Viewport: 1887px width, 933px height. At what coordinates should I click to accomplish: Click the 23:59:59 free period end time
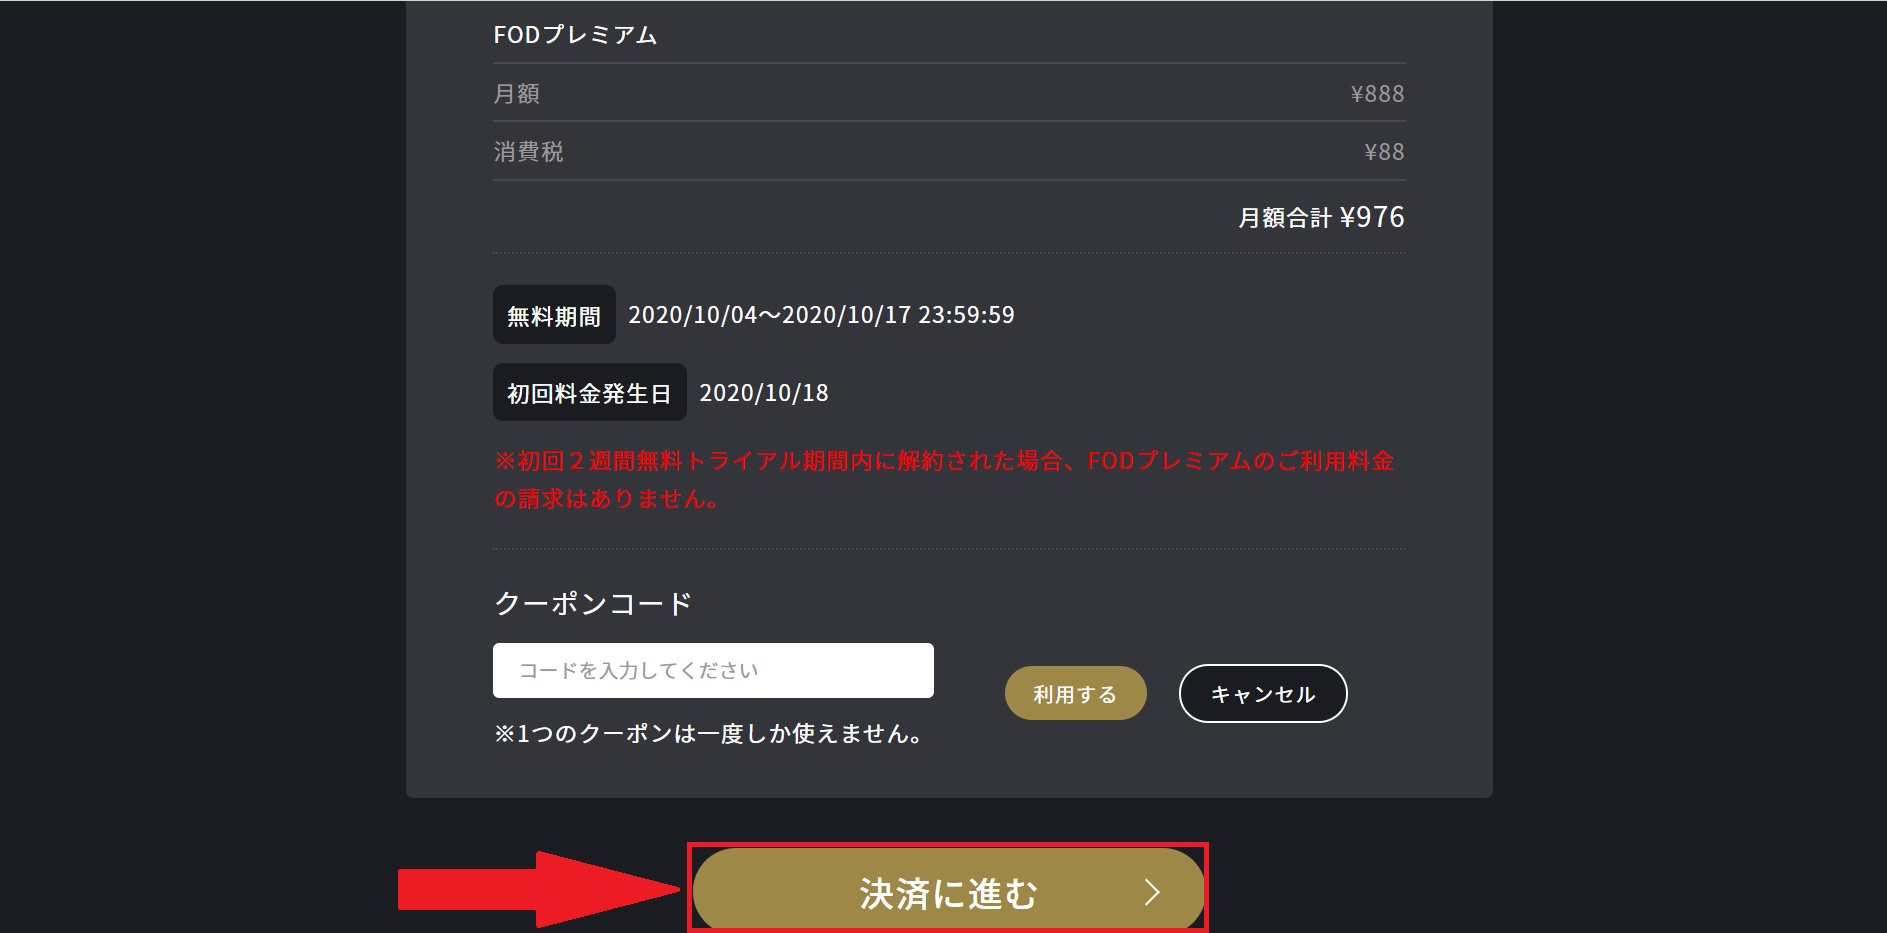coord(966,315)
